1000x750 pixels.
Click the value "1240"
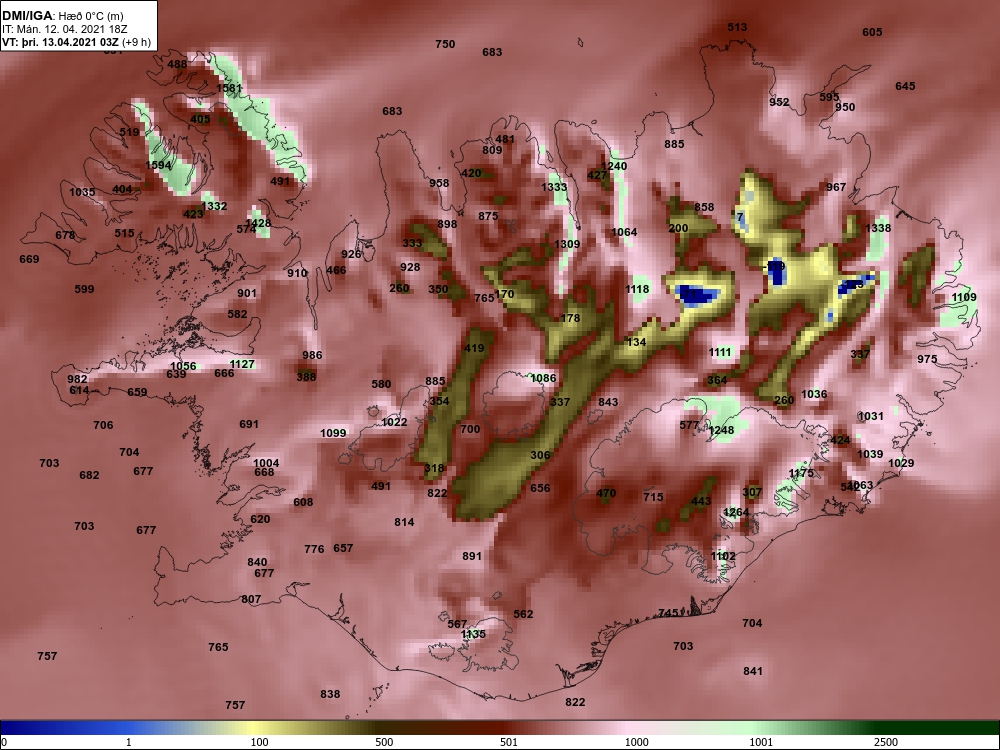(x=614, y=166)
